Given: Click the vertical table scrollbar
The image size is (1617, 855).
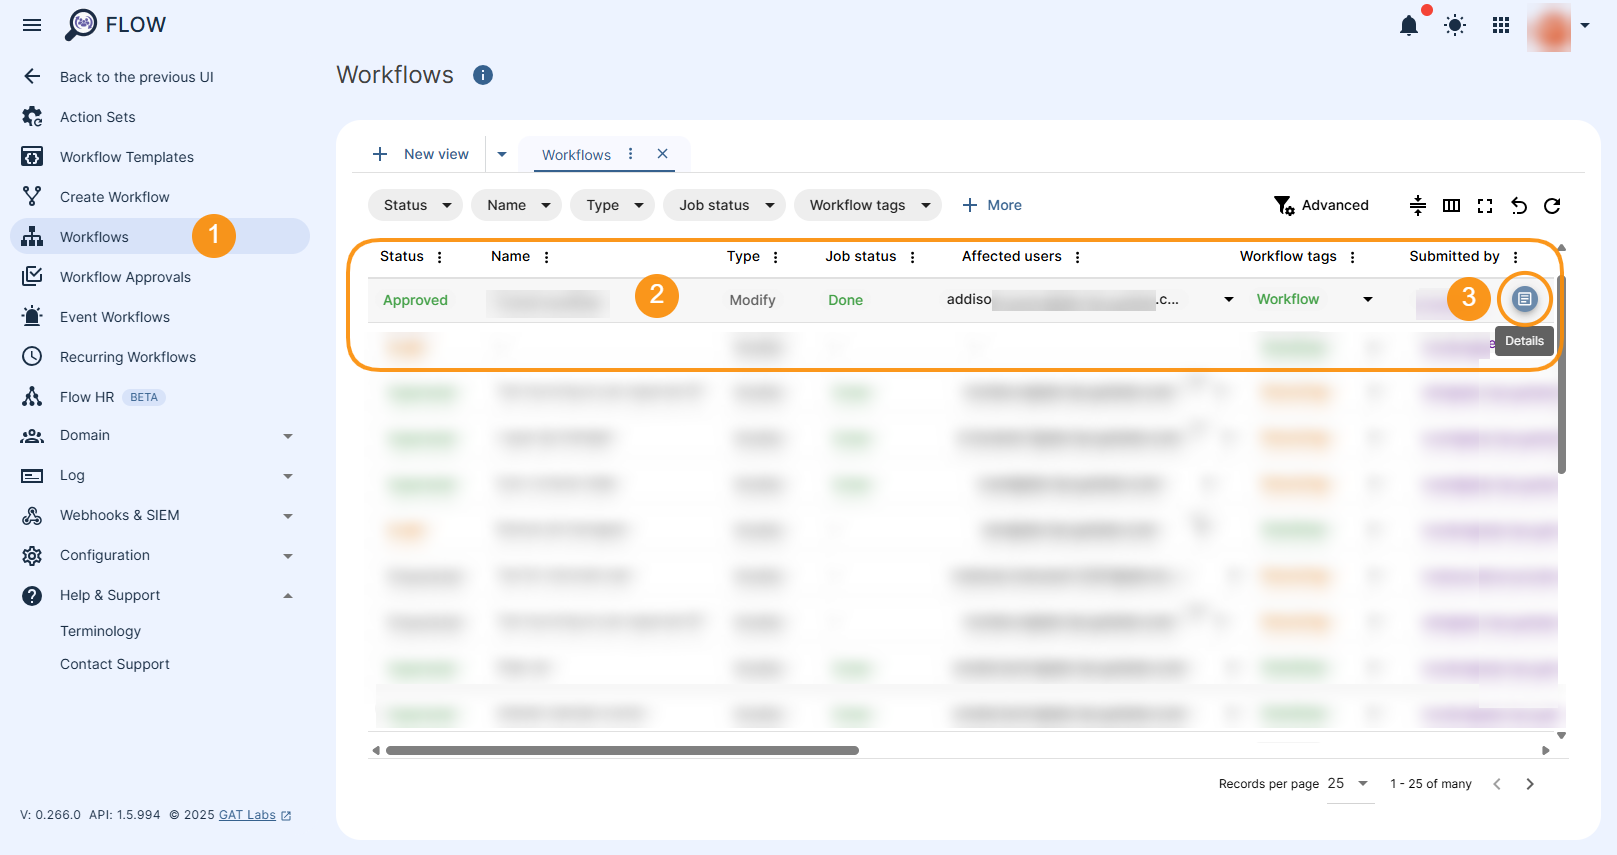Looking at the screenshot, I should coord(1562,376).
